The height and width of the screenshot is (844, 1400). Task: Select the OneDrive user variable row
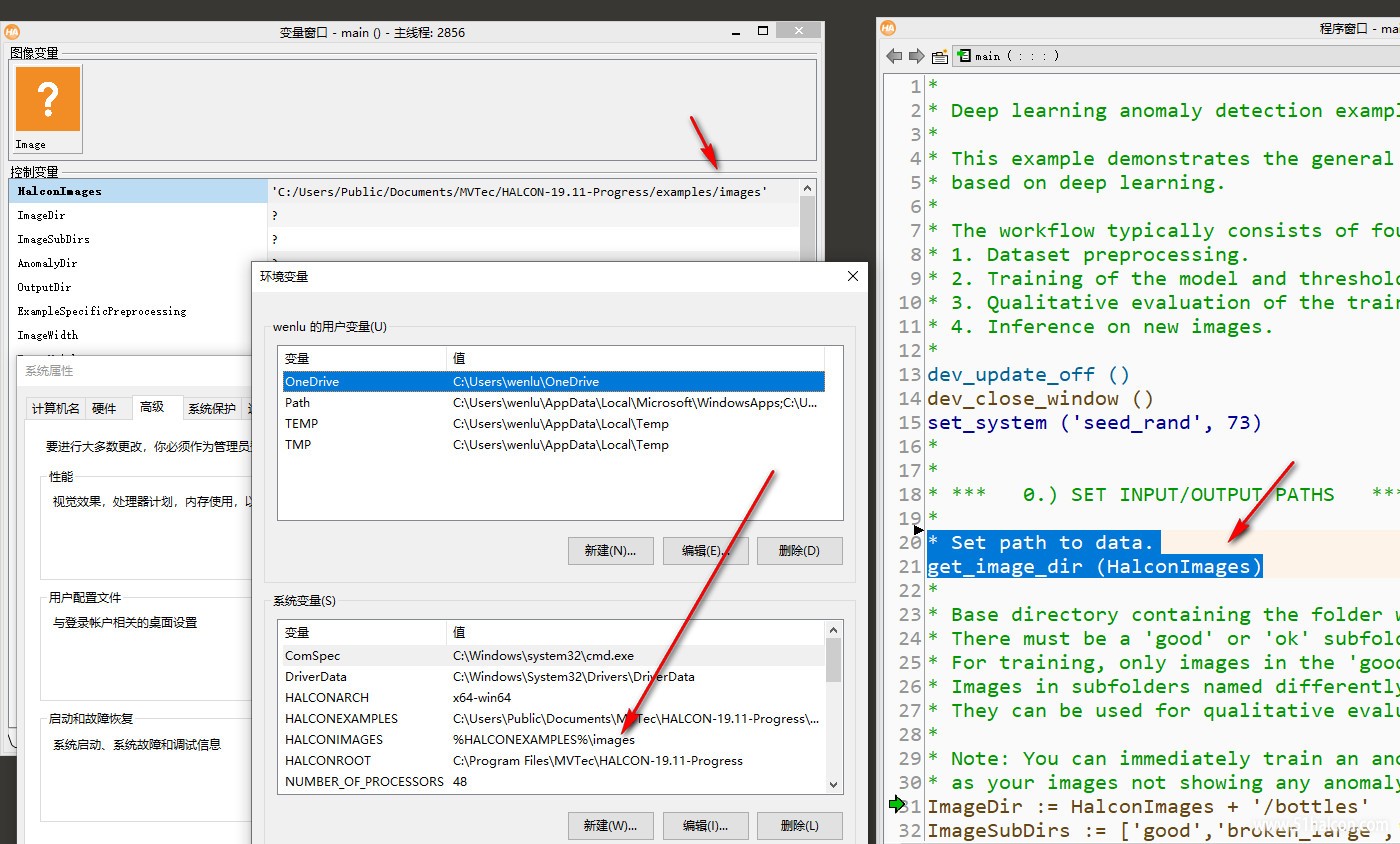553,381
